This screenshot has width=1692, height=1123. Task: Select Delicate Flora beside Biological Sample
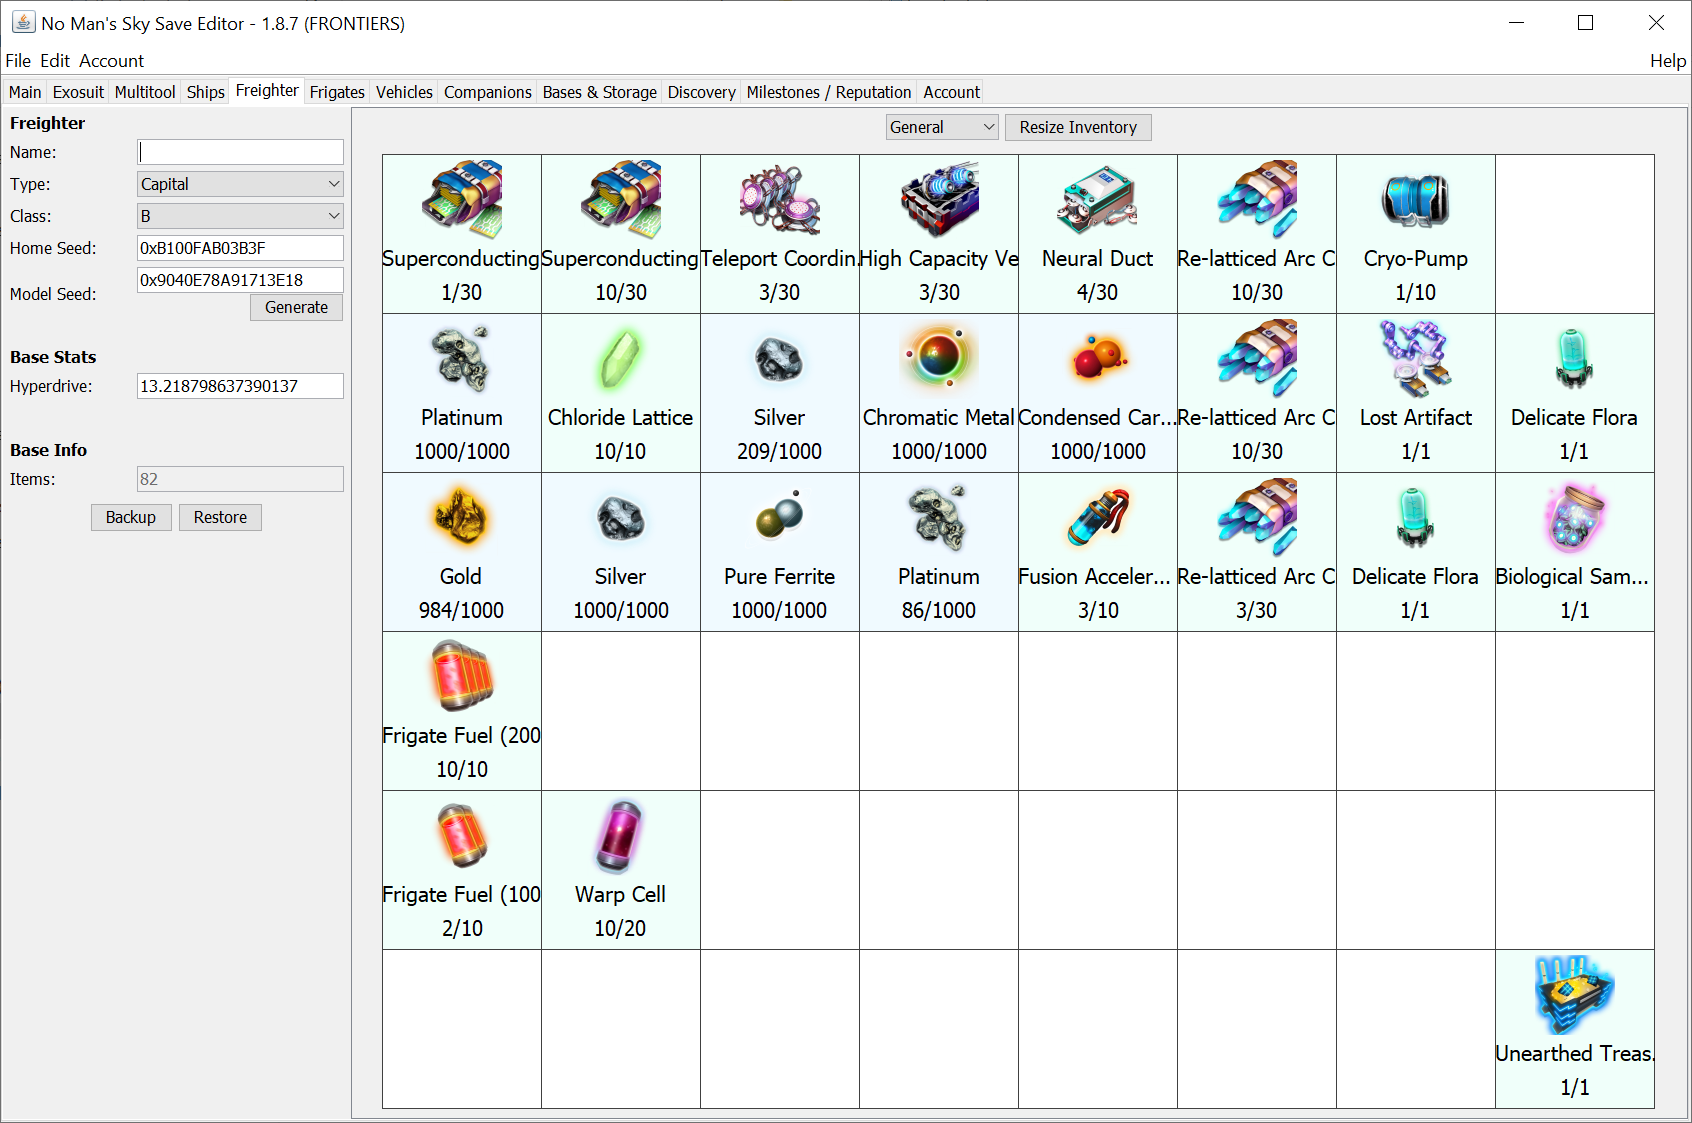click(x=1416, y=552)
